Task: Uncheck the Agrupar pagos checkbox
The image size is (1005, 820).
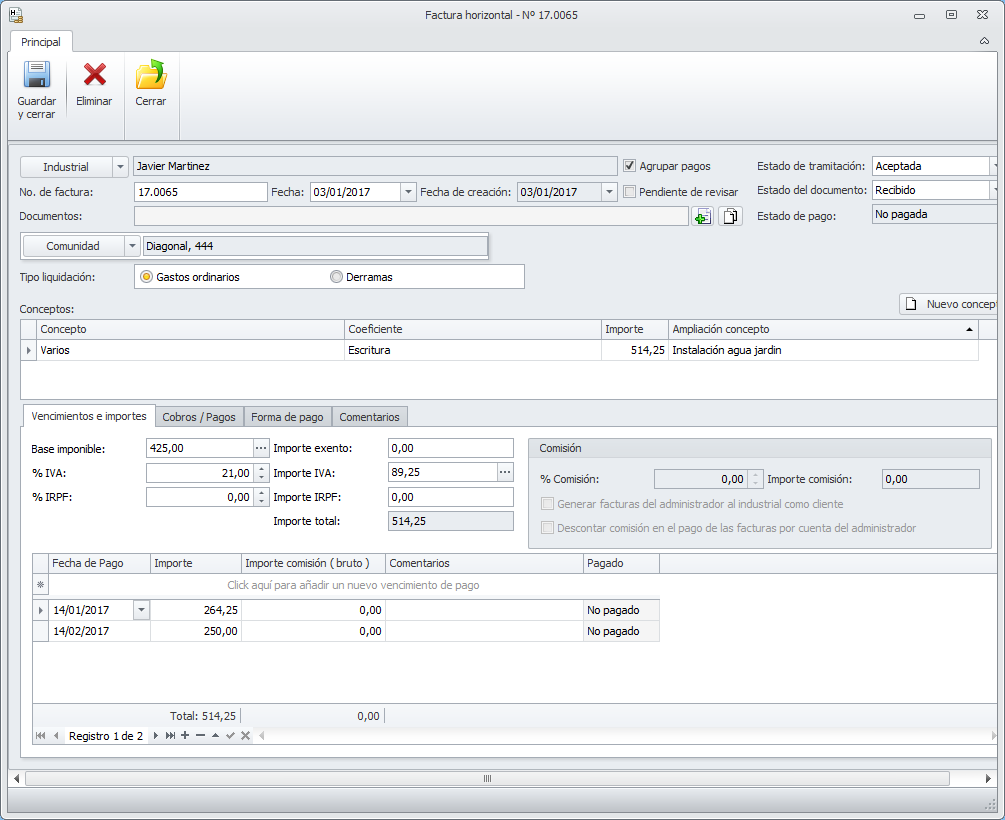Action: (630, 166)
